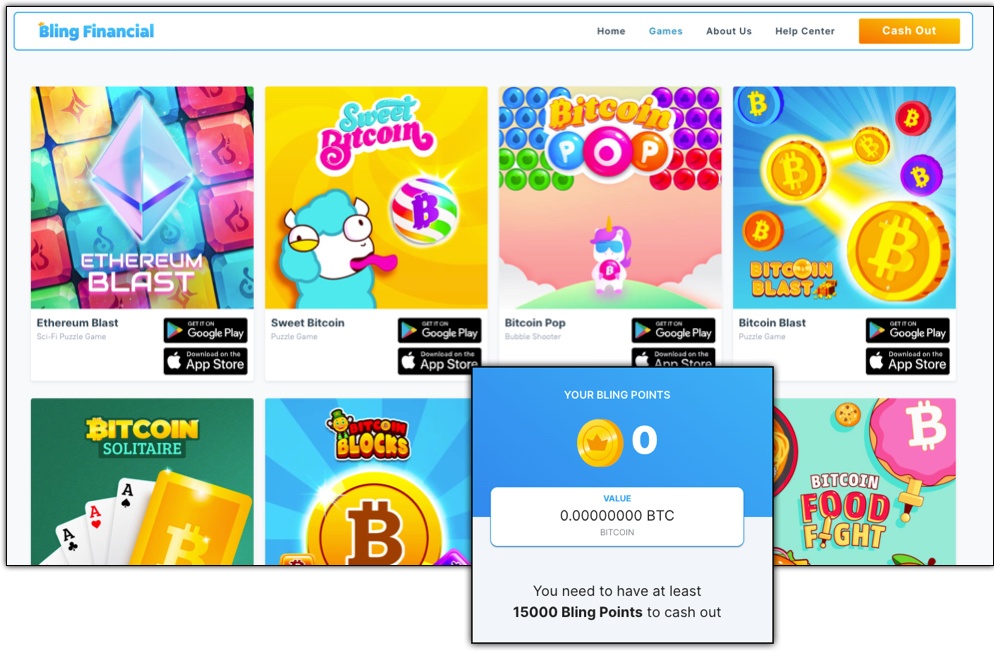994x651 pixels.
Task: Open the About Us page
Action: [x=729, y=31]
